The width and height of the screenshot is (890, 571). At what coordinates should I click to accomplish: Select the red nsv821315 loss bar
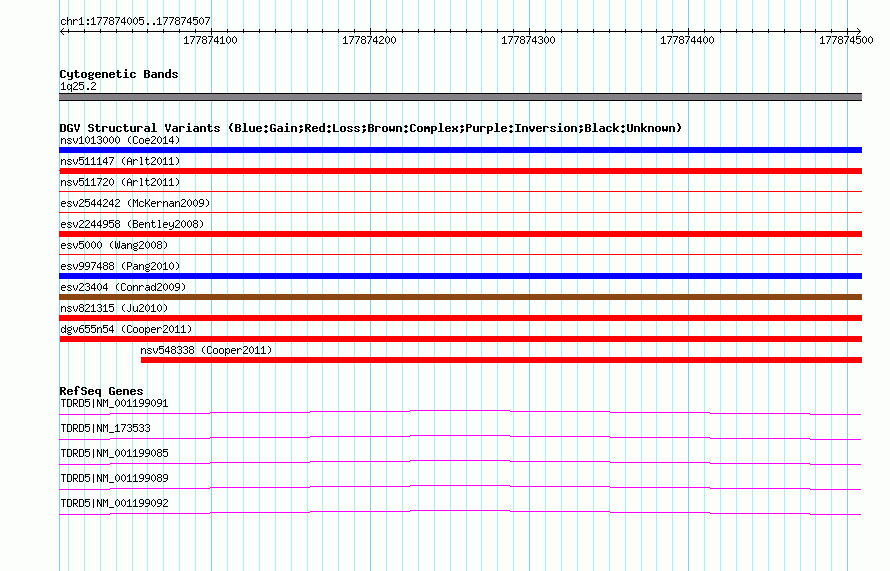pos(460,318)
